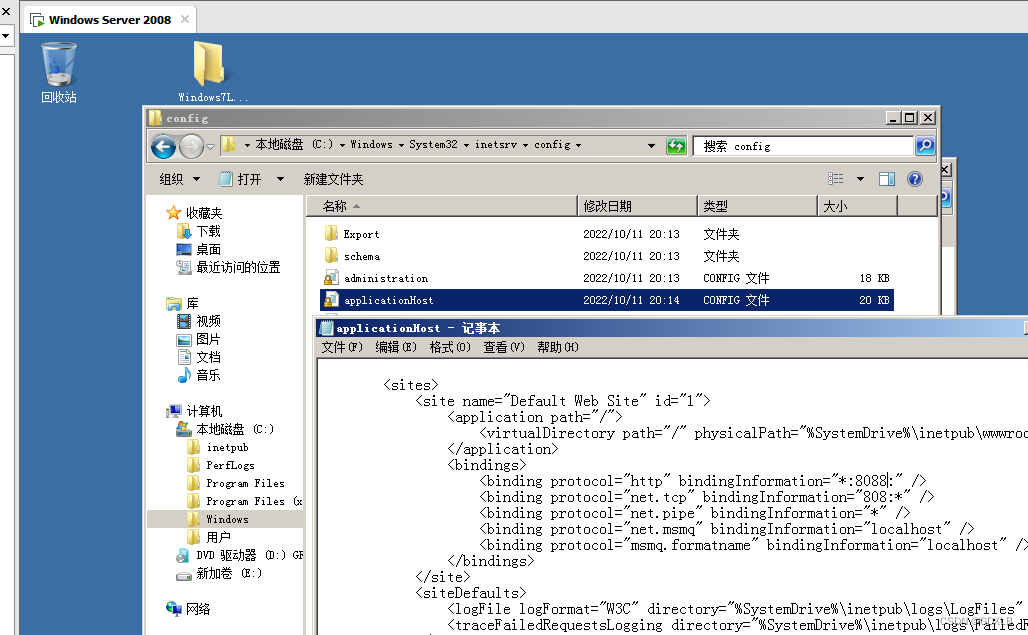Select DVD 驱动器 (D:) in tree

click(249, 555)
